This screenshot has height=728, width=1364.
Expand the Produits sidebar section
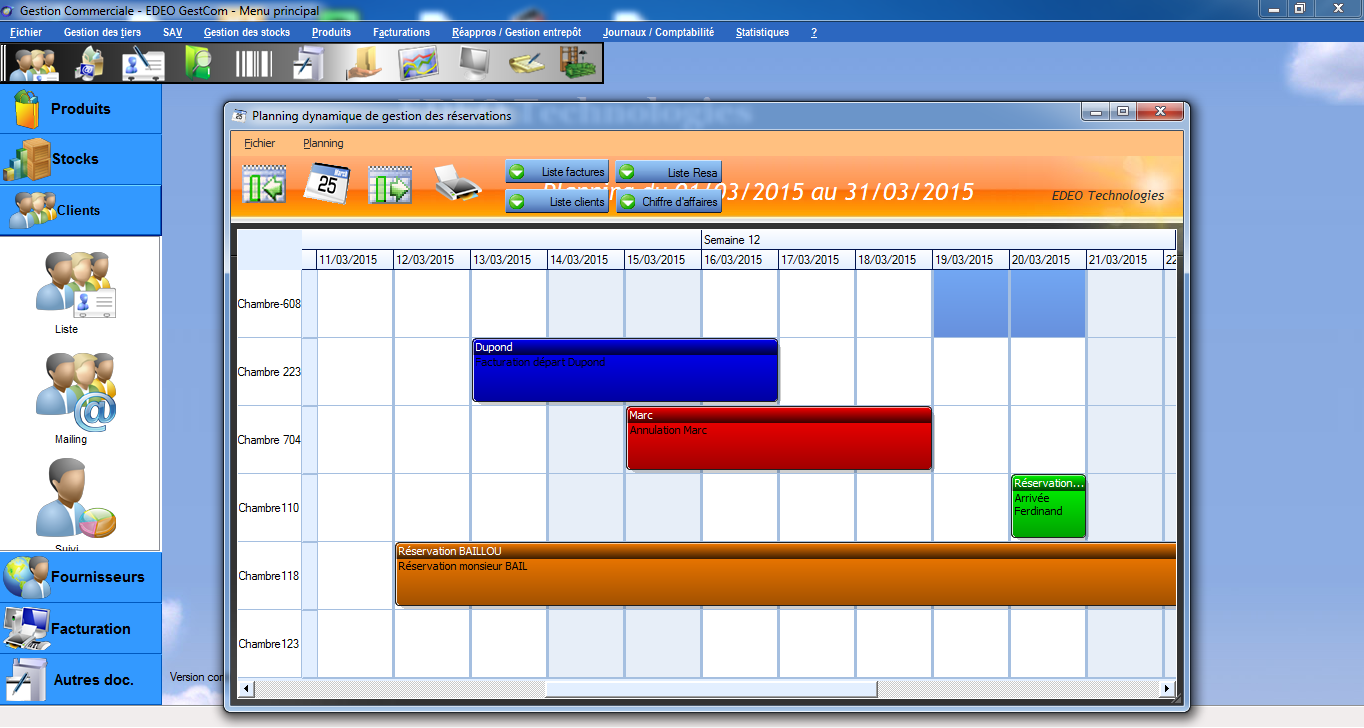(x=80, y=109)
